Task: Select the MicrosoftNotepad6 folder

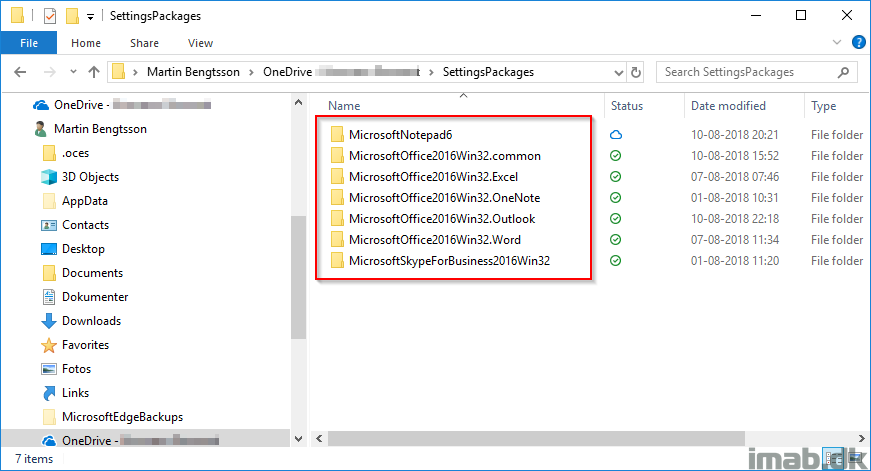Action: click(x=401, y=134)
